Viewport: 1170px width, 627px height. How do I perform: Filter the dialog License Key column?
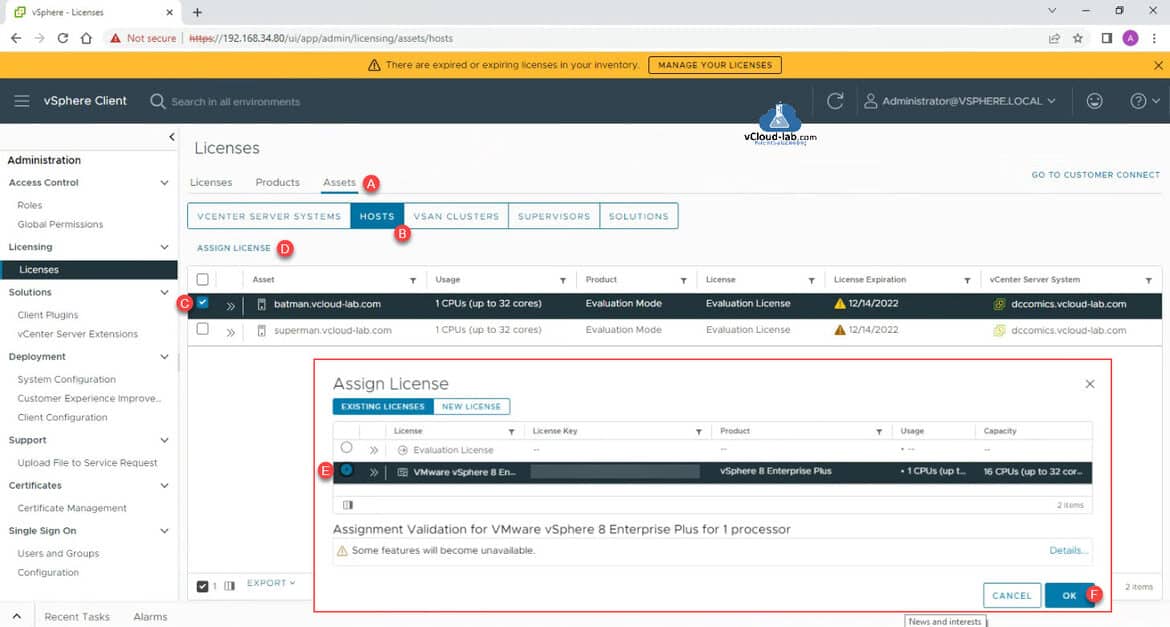[x=698, y=432]
